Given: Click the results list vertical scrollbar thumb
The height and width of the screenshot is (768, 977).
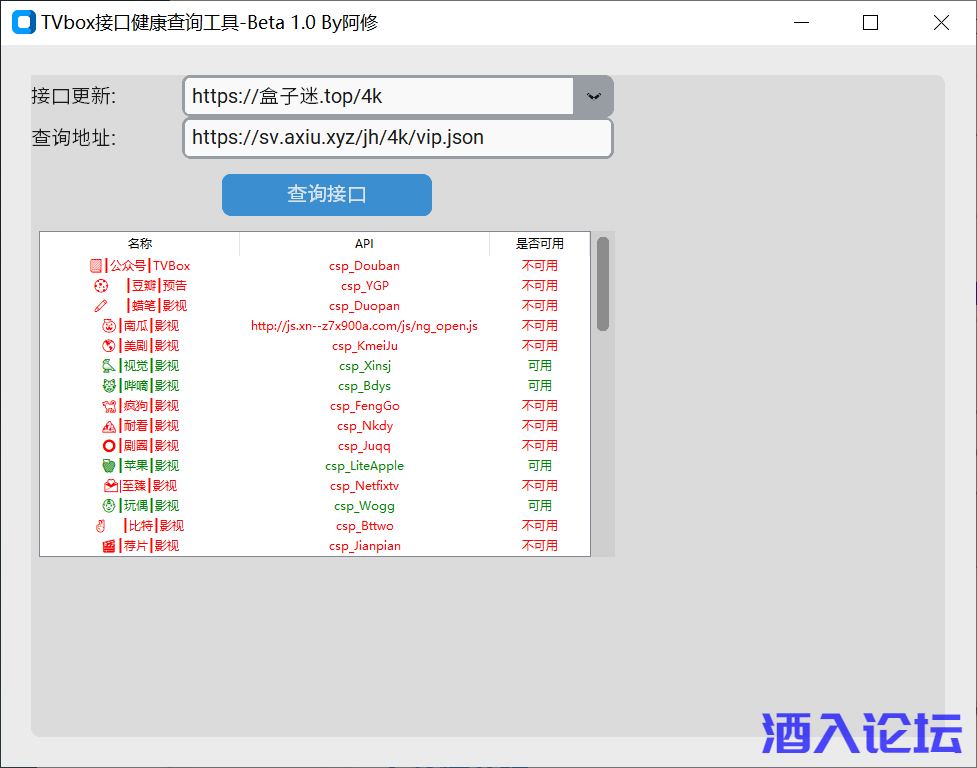Looking at the screenshot, I should pos(603,283).
